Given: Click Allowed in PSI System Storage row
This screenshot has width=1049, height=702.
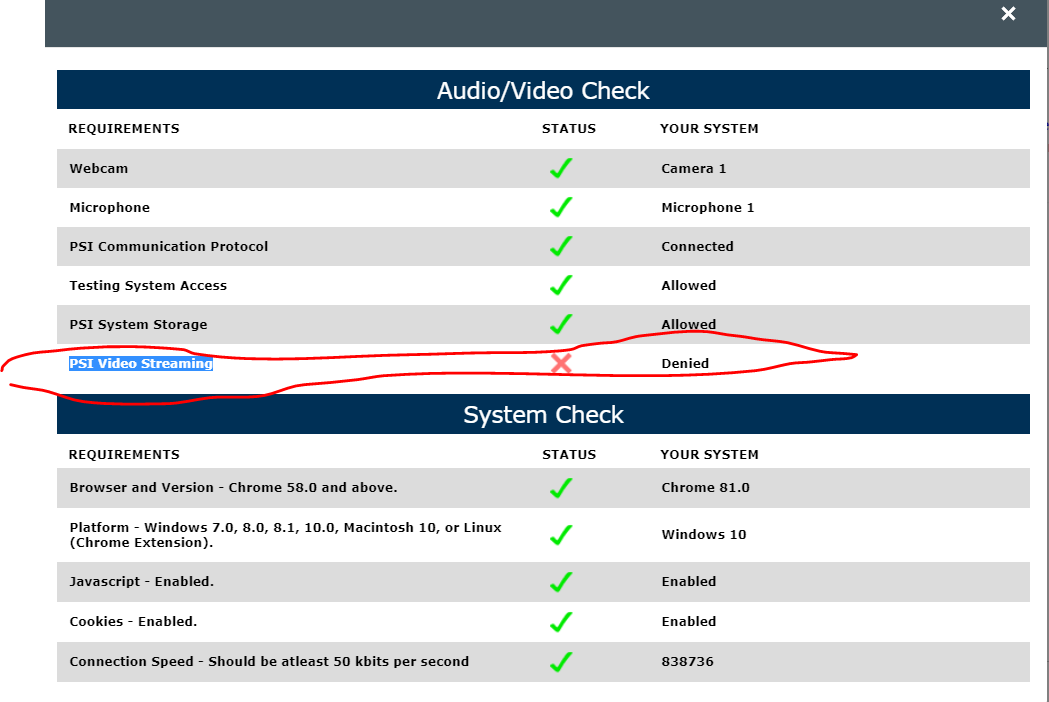Looking at the screenshot, I should (688, 325).
